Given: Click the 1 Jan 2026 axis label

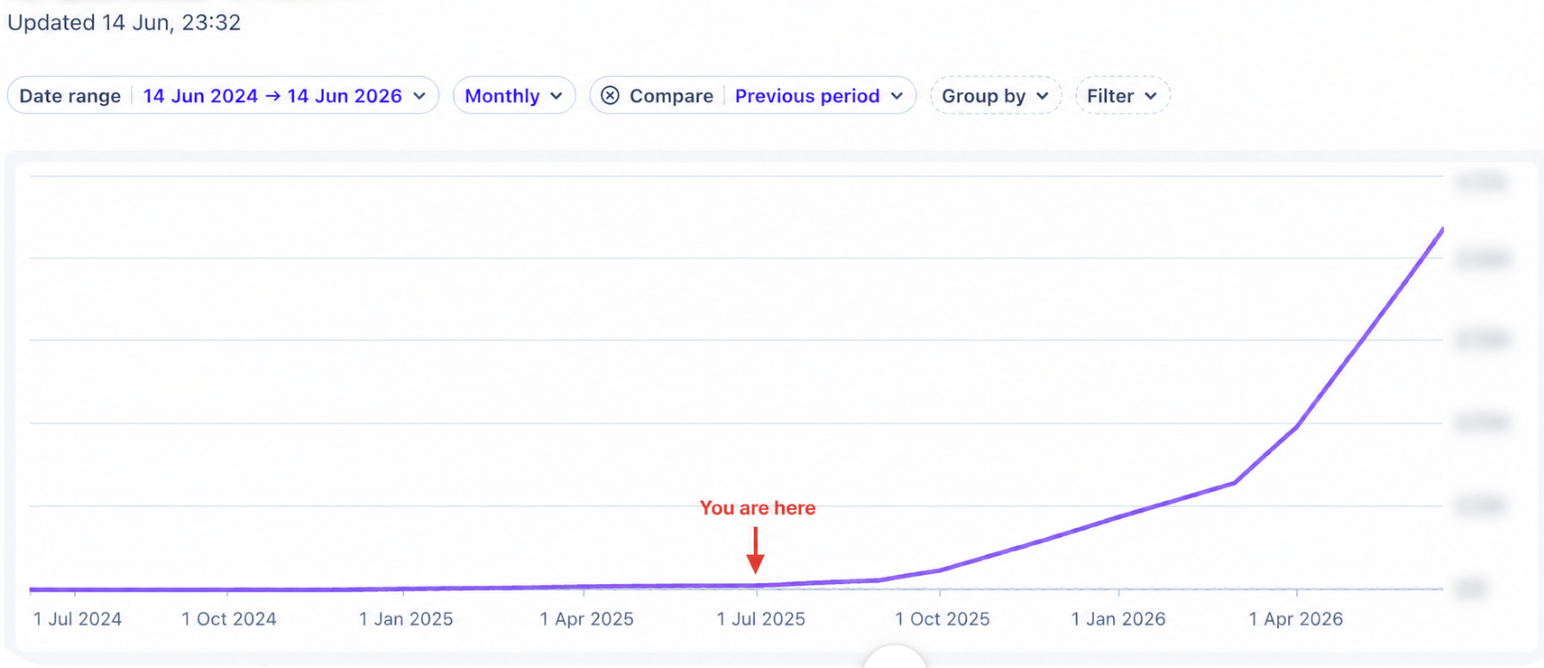Looking at the screenshot, I should pyautogui.click(x=1118, y=619).
